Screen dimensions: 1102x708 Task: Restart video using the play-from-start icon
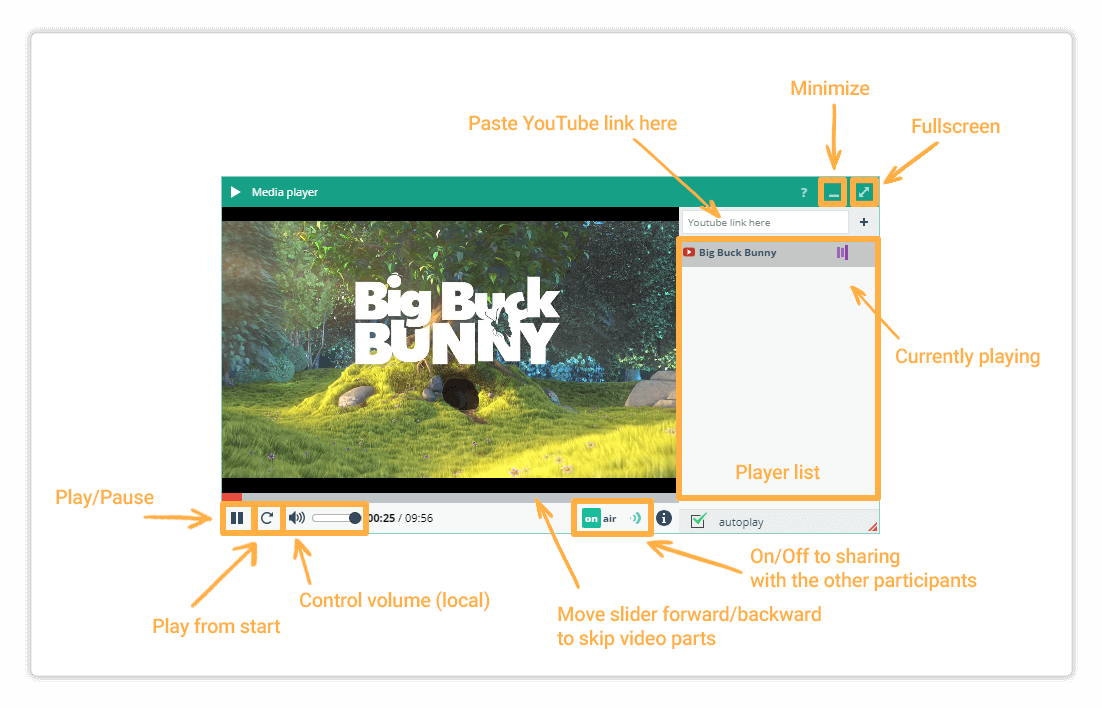point(267,519)
